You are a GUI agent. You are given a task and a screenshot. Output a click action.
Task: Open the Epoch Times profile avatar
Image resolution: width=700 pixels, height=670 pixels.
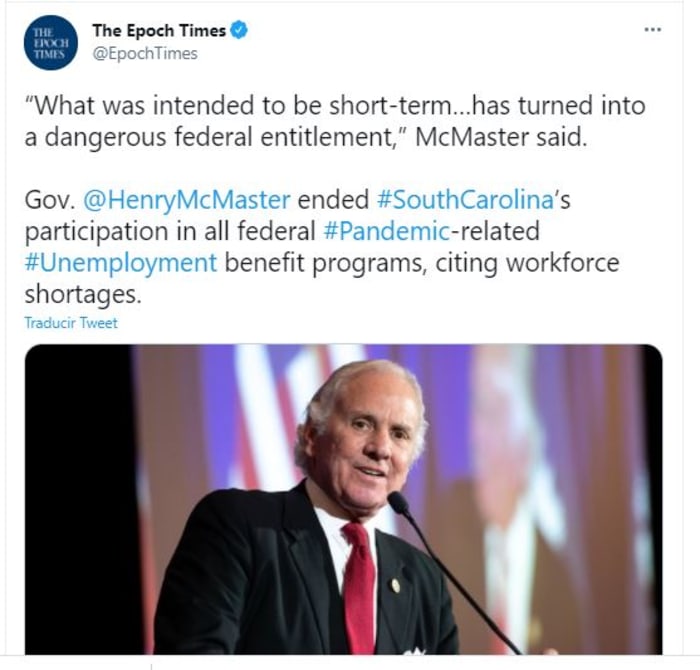tap(50, 43)
